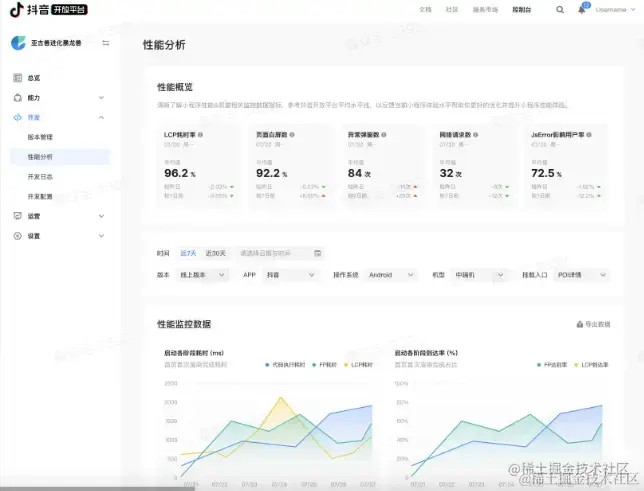Click info icon next to LCP耗时率
Viewport: 644px width, 491px height.
(x=200, y=135)
